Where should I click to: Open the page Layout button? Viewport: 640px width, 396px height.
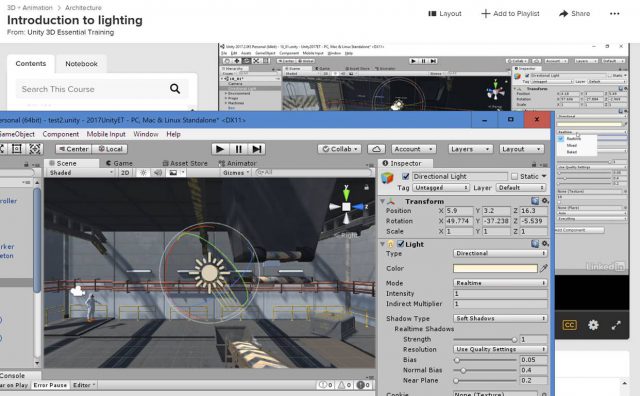pos(444,13)
